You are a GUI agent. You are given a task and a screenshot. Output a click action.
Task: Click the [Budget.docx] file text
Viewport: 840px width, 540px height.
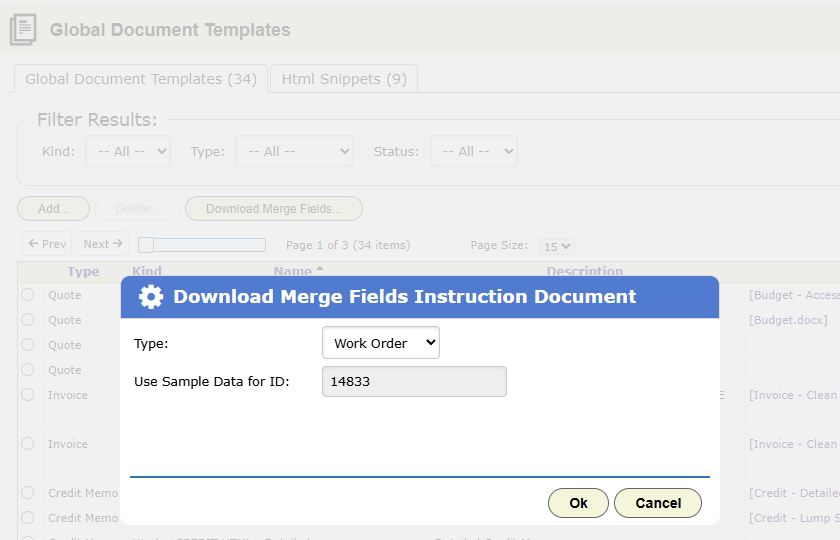point(788,320)
